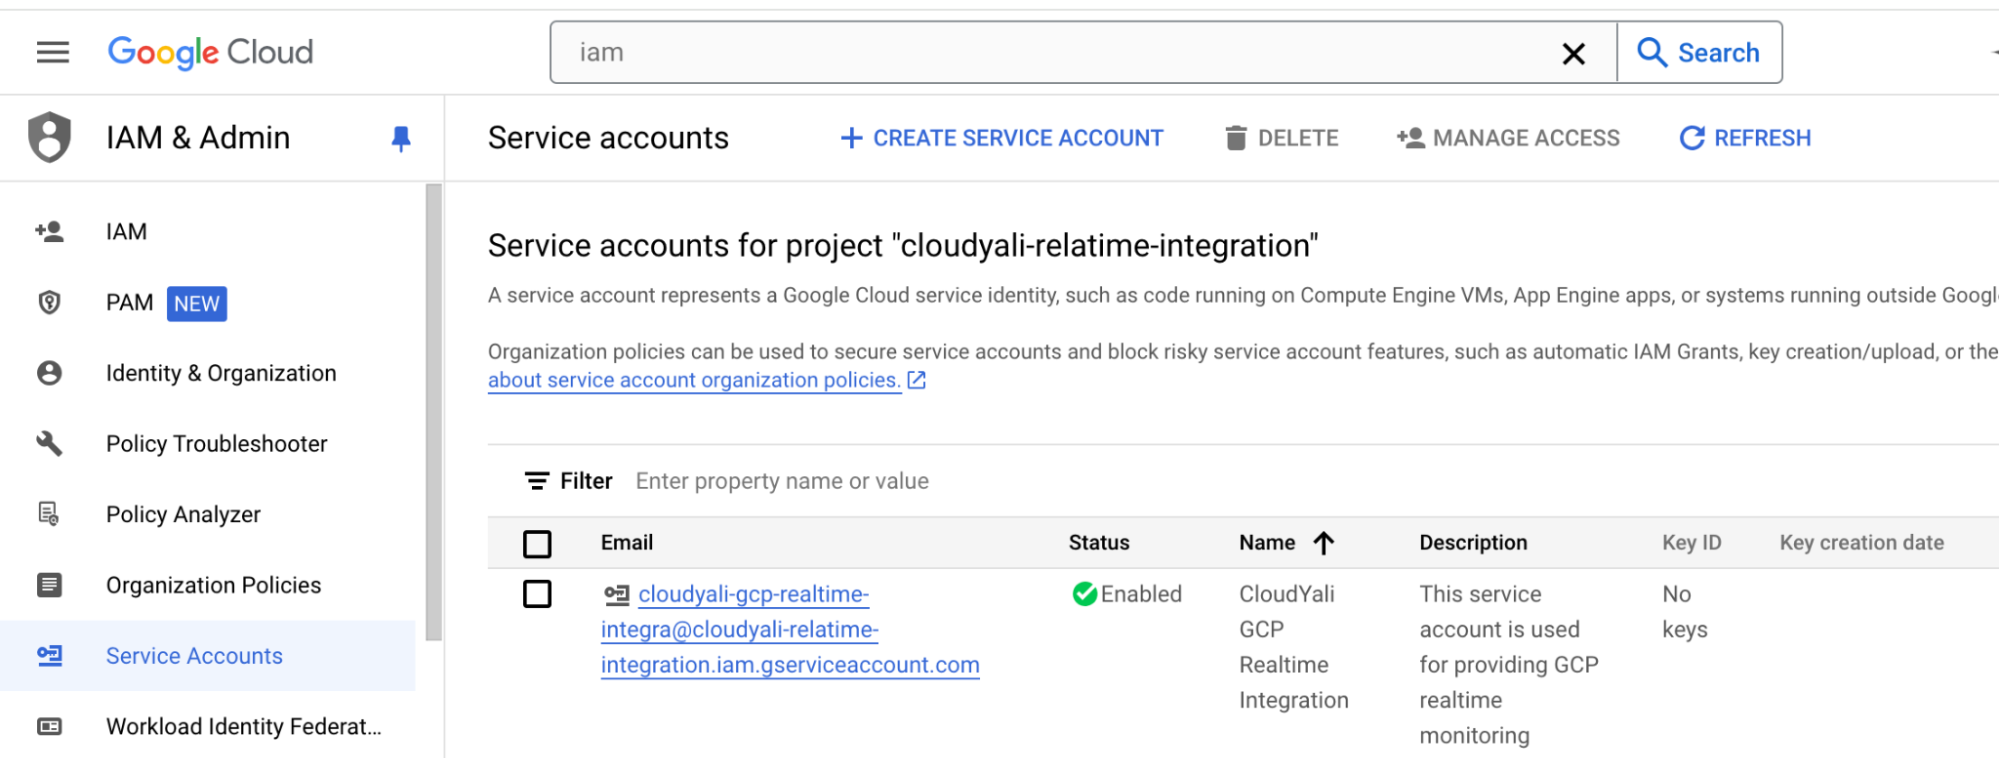The width and height of the screenshot is (1999, 759).
Task: Clear the search box with the X icon
Action: 1573,53
